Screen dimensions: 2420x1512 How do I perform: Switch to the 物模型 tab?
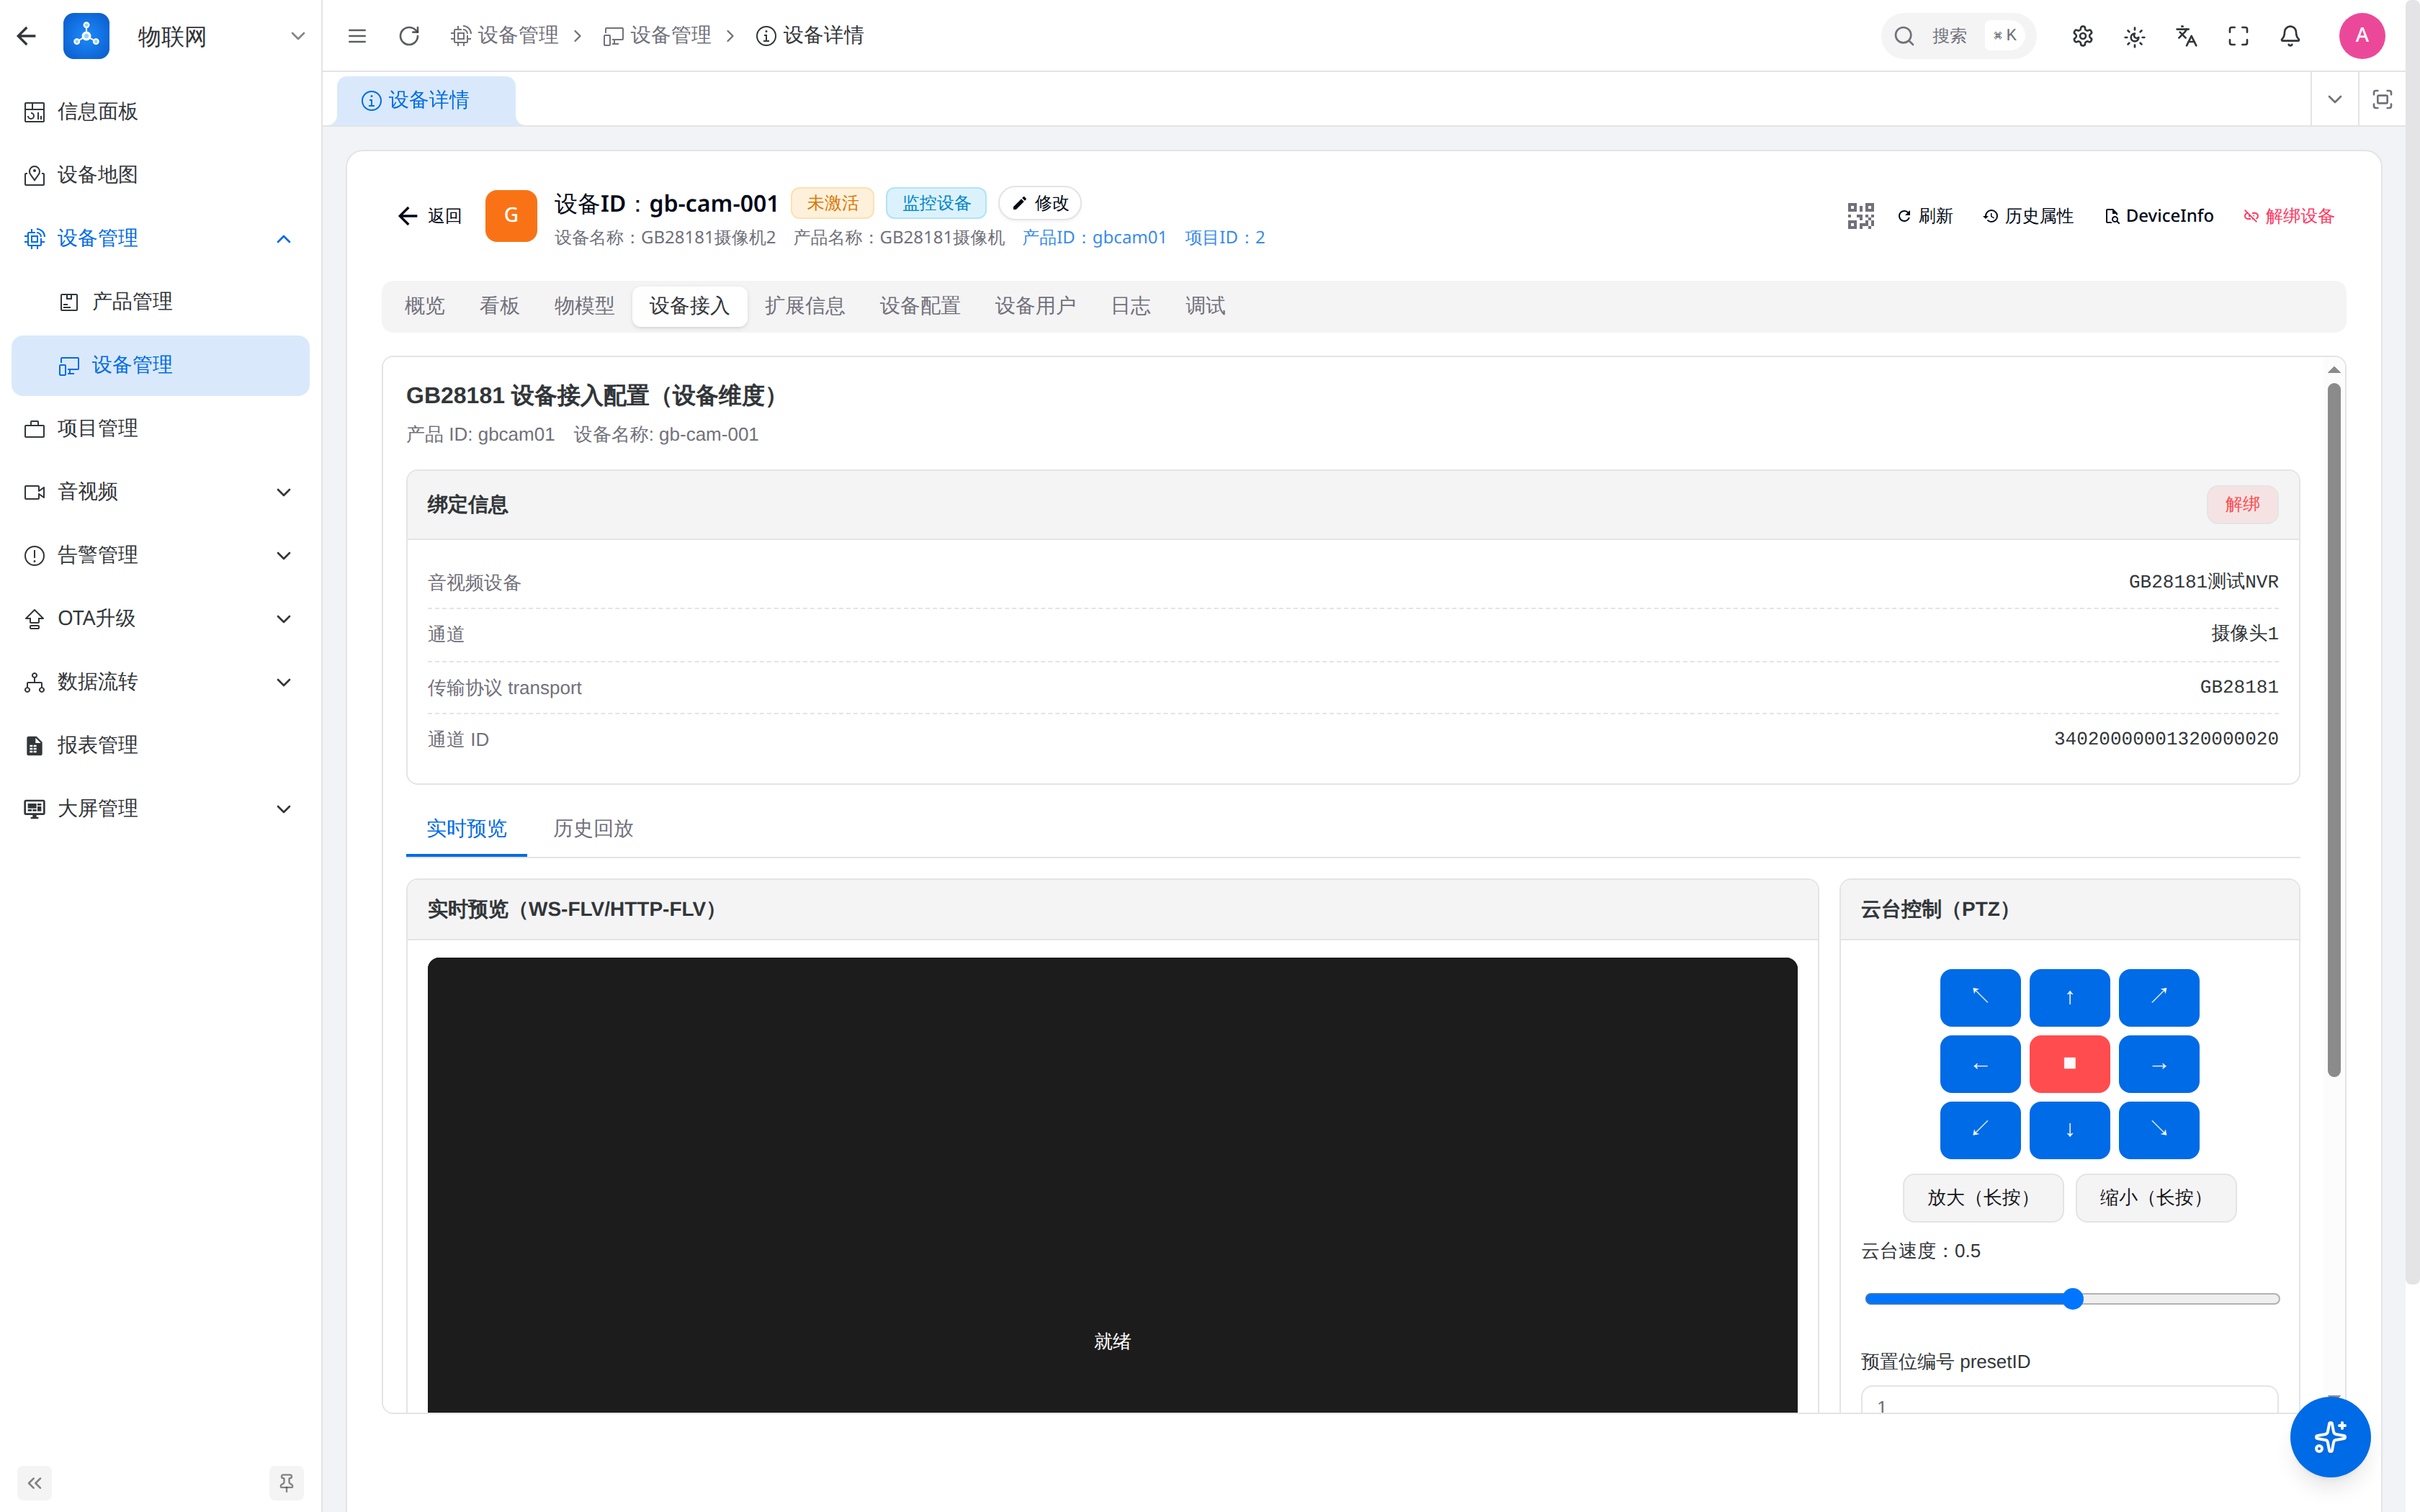pos(584,306)
